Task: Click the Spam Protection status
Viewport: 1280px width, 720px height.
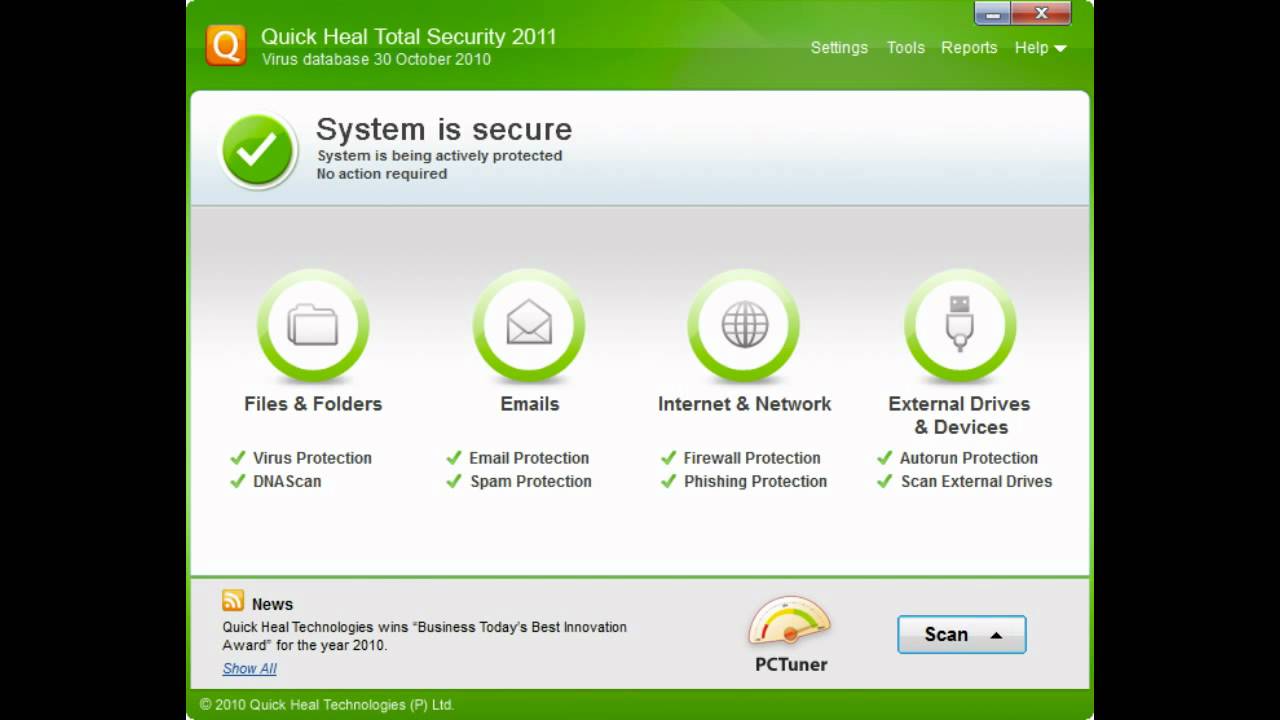Action: pyautogui.click(x=519, y=481)
